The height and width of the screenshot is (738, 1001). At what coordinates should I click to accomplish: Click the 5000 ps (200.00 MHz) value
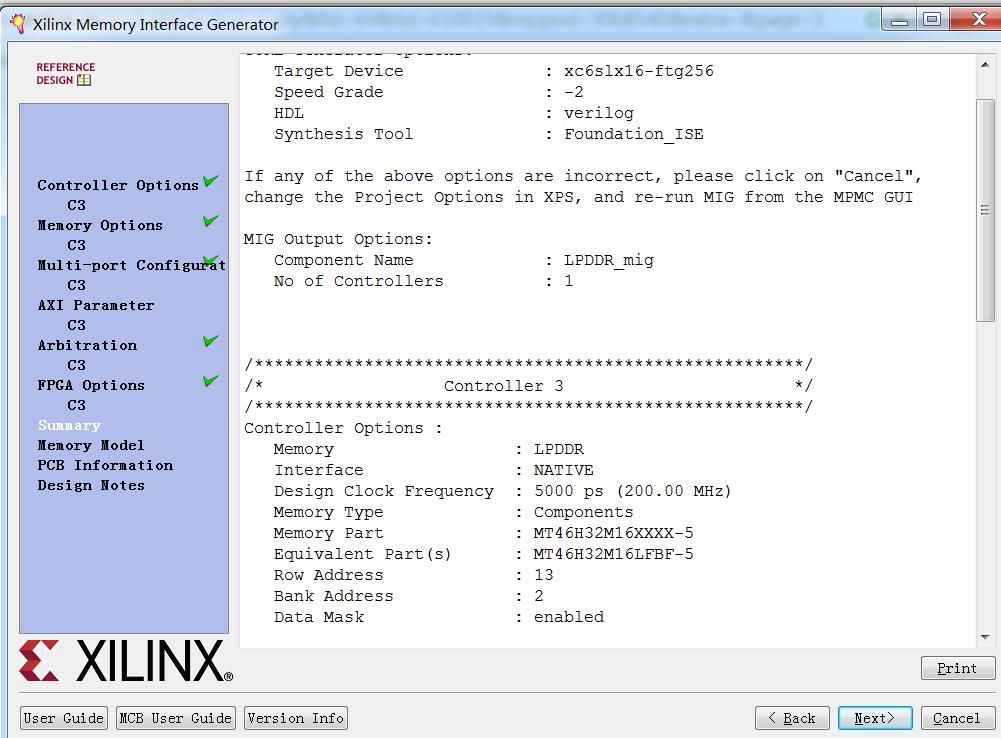click(x=633, y=491)
